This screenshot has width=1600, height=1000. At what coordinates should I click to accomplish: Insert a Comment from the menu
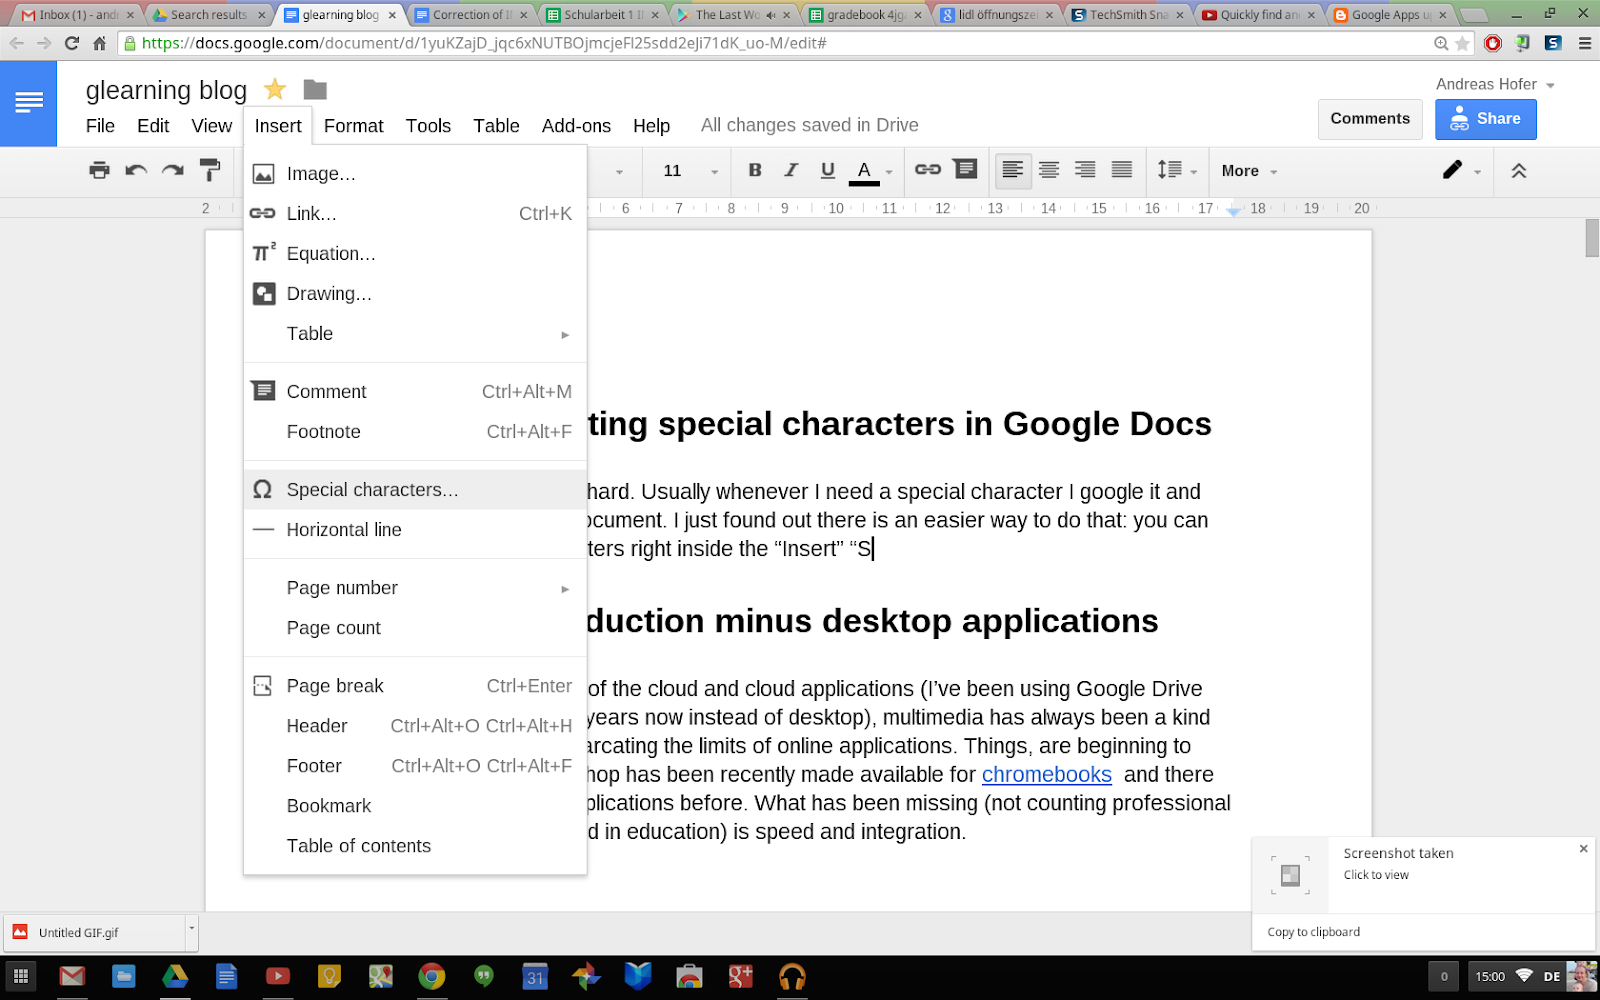pos(415,392)
